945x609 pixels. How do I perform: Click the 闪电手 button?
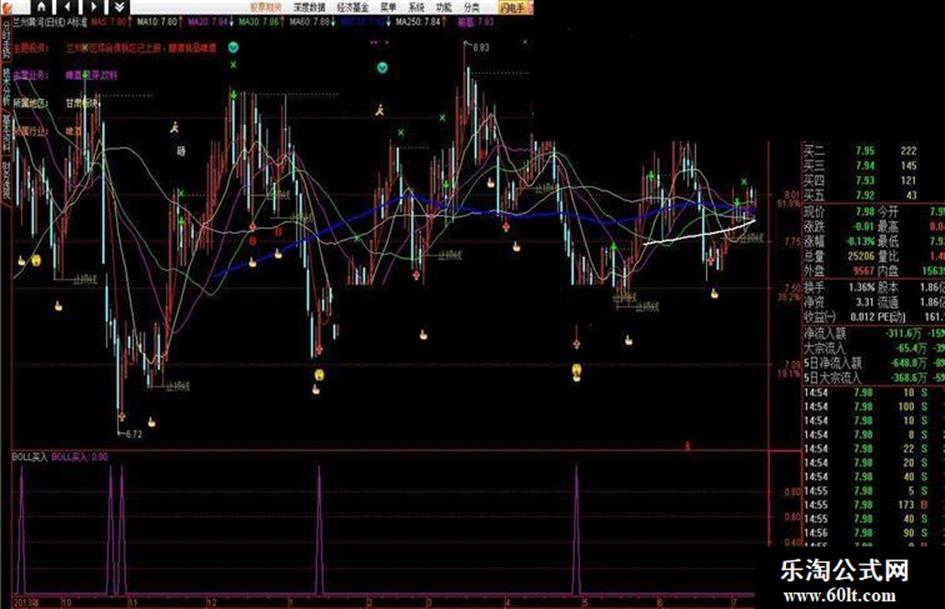(515, 7)
